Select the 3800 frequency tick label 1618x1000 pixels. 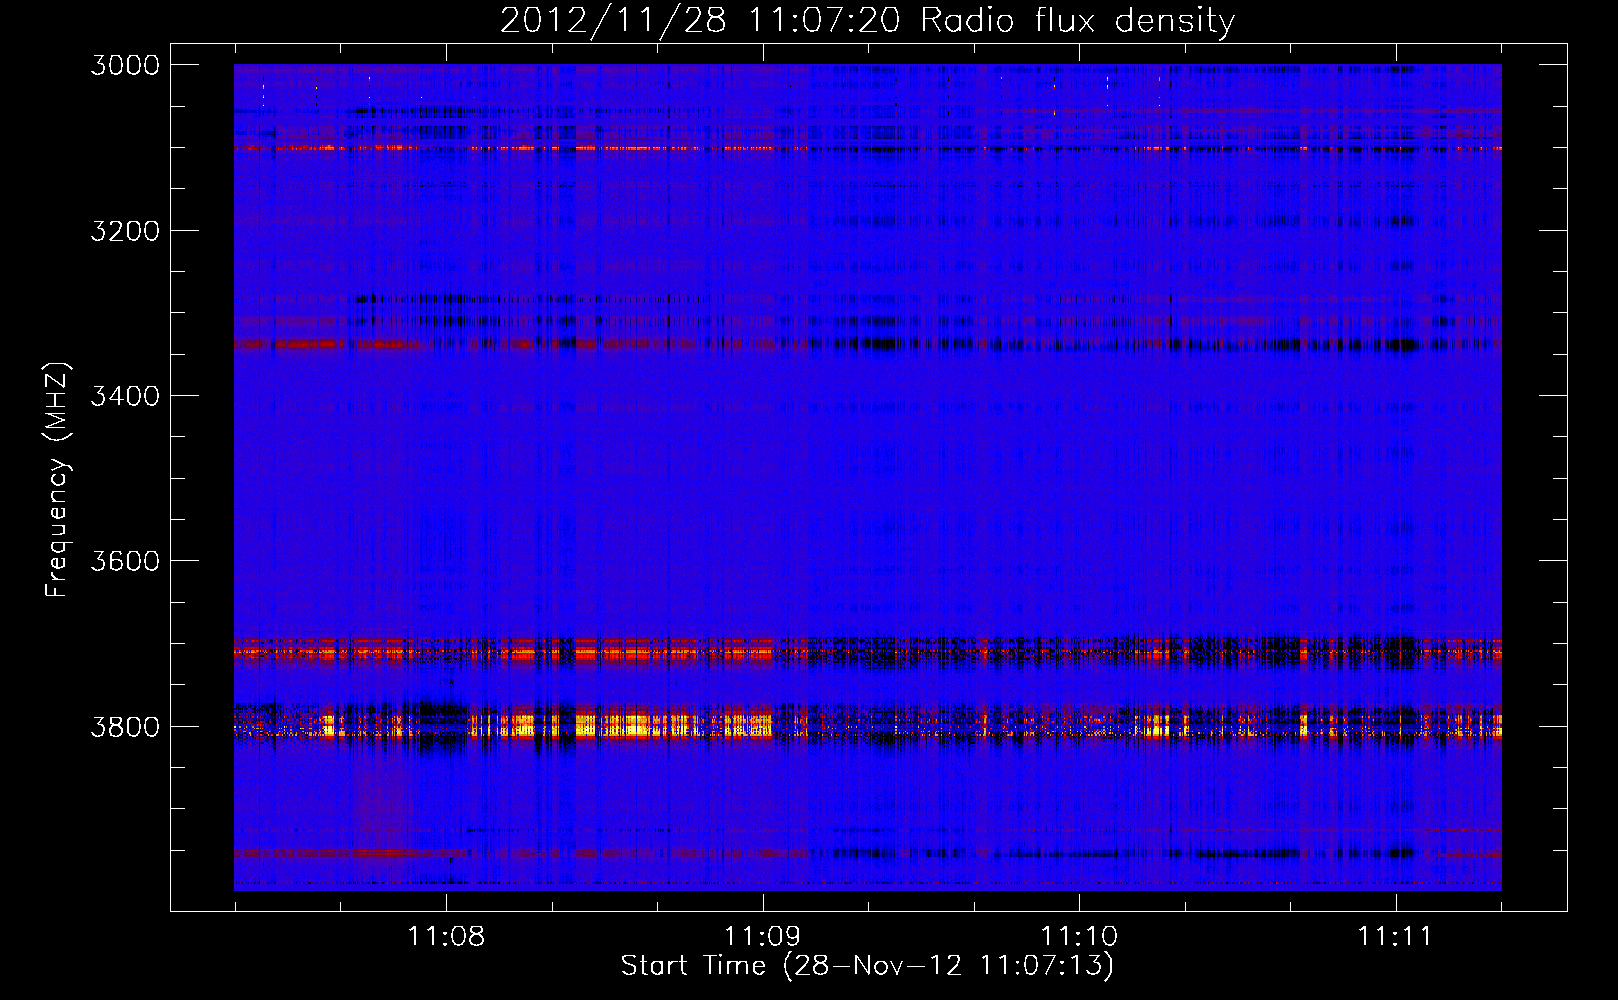pos(125,726)
